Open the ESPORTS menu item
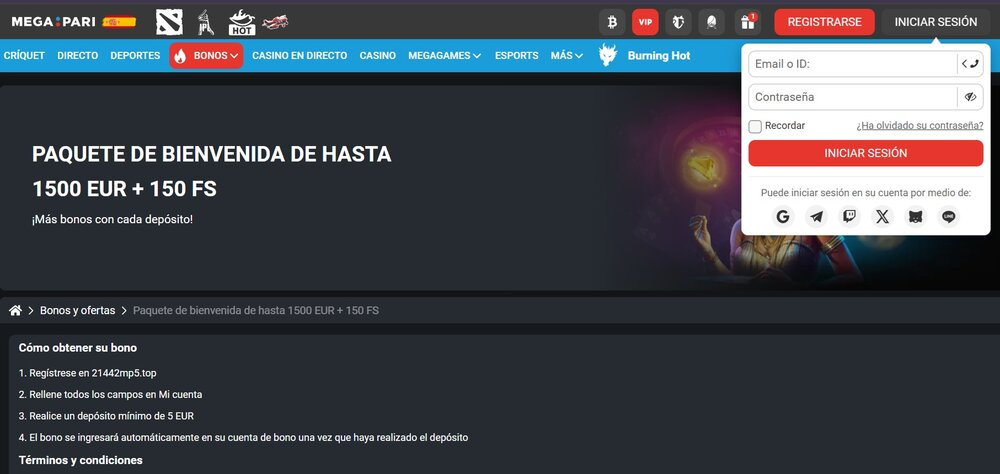Image resolution: width=1000 pixels, height=474 pixels. tap(517, 56)
